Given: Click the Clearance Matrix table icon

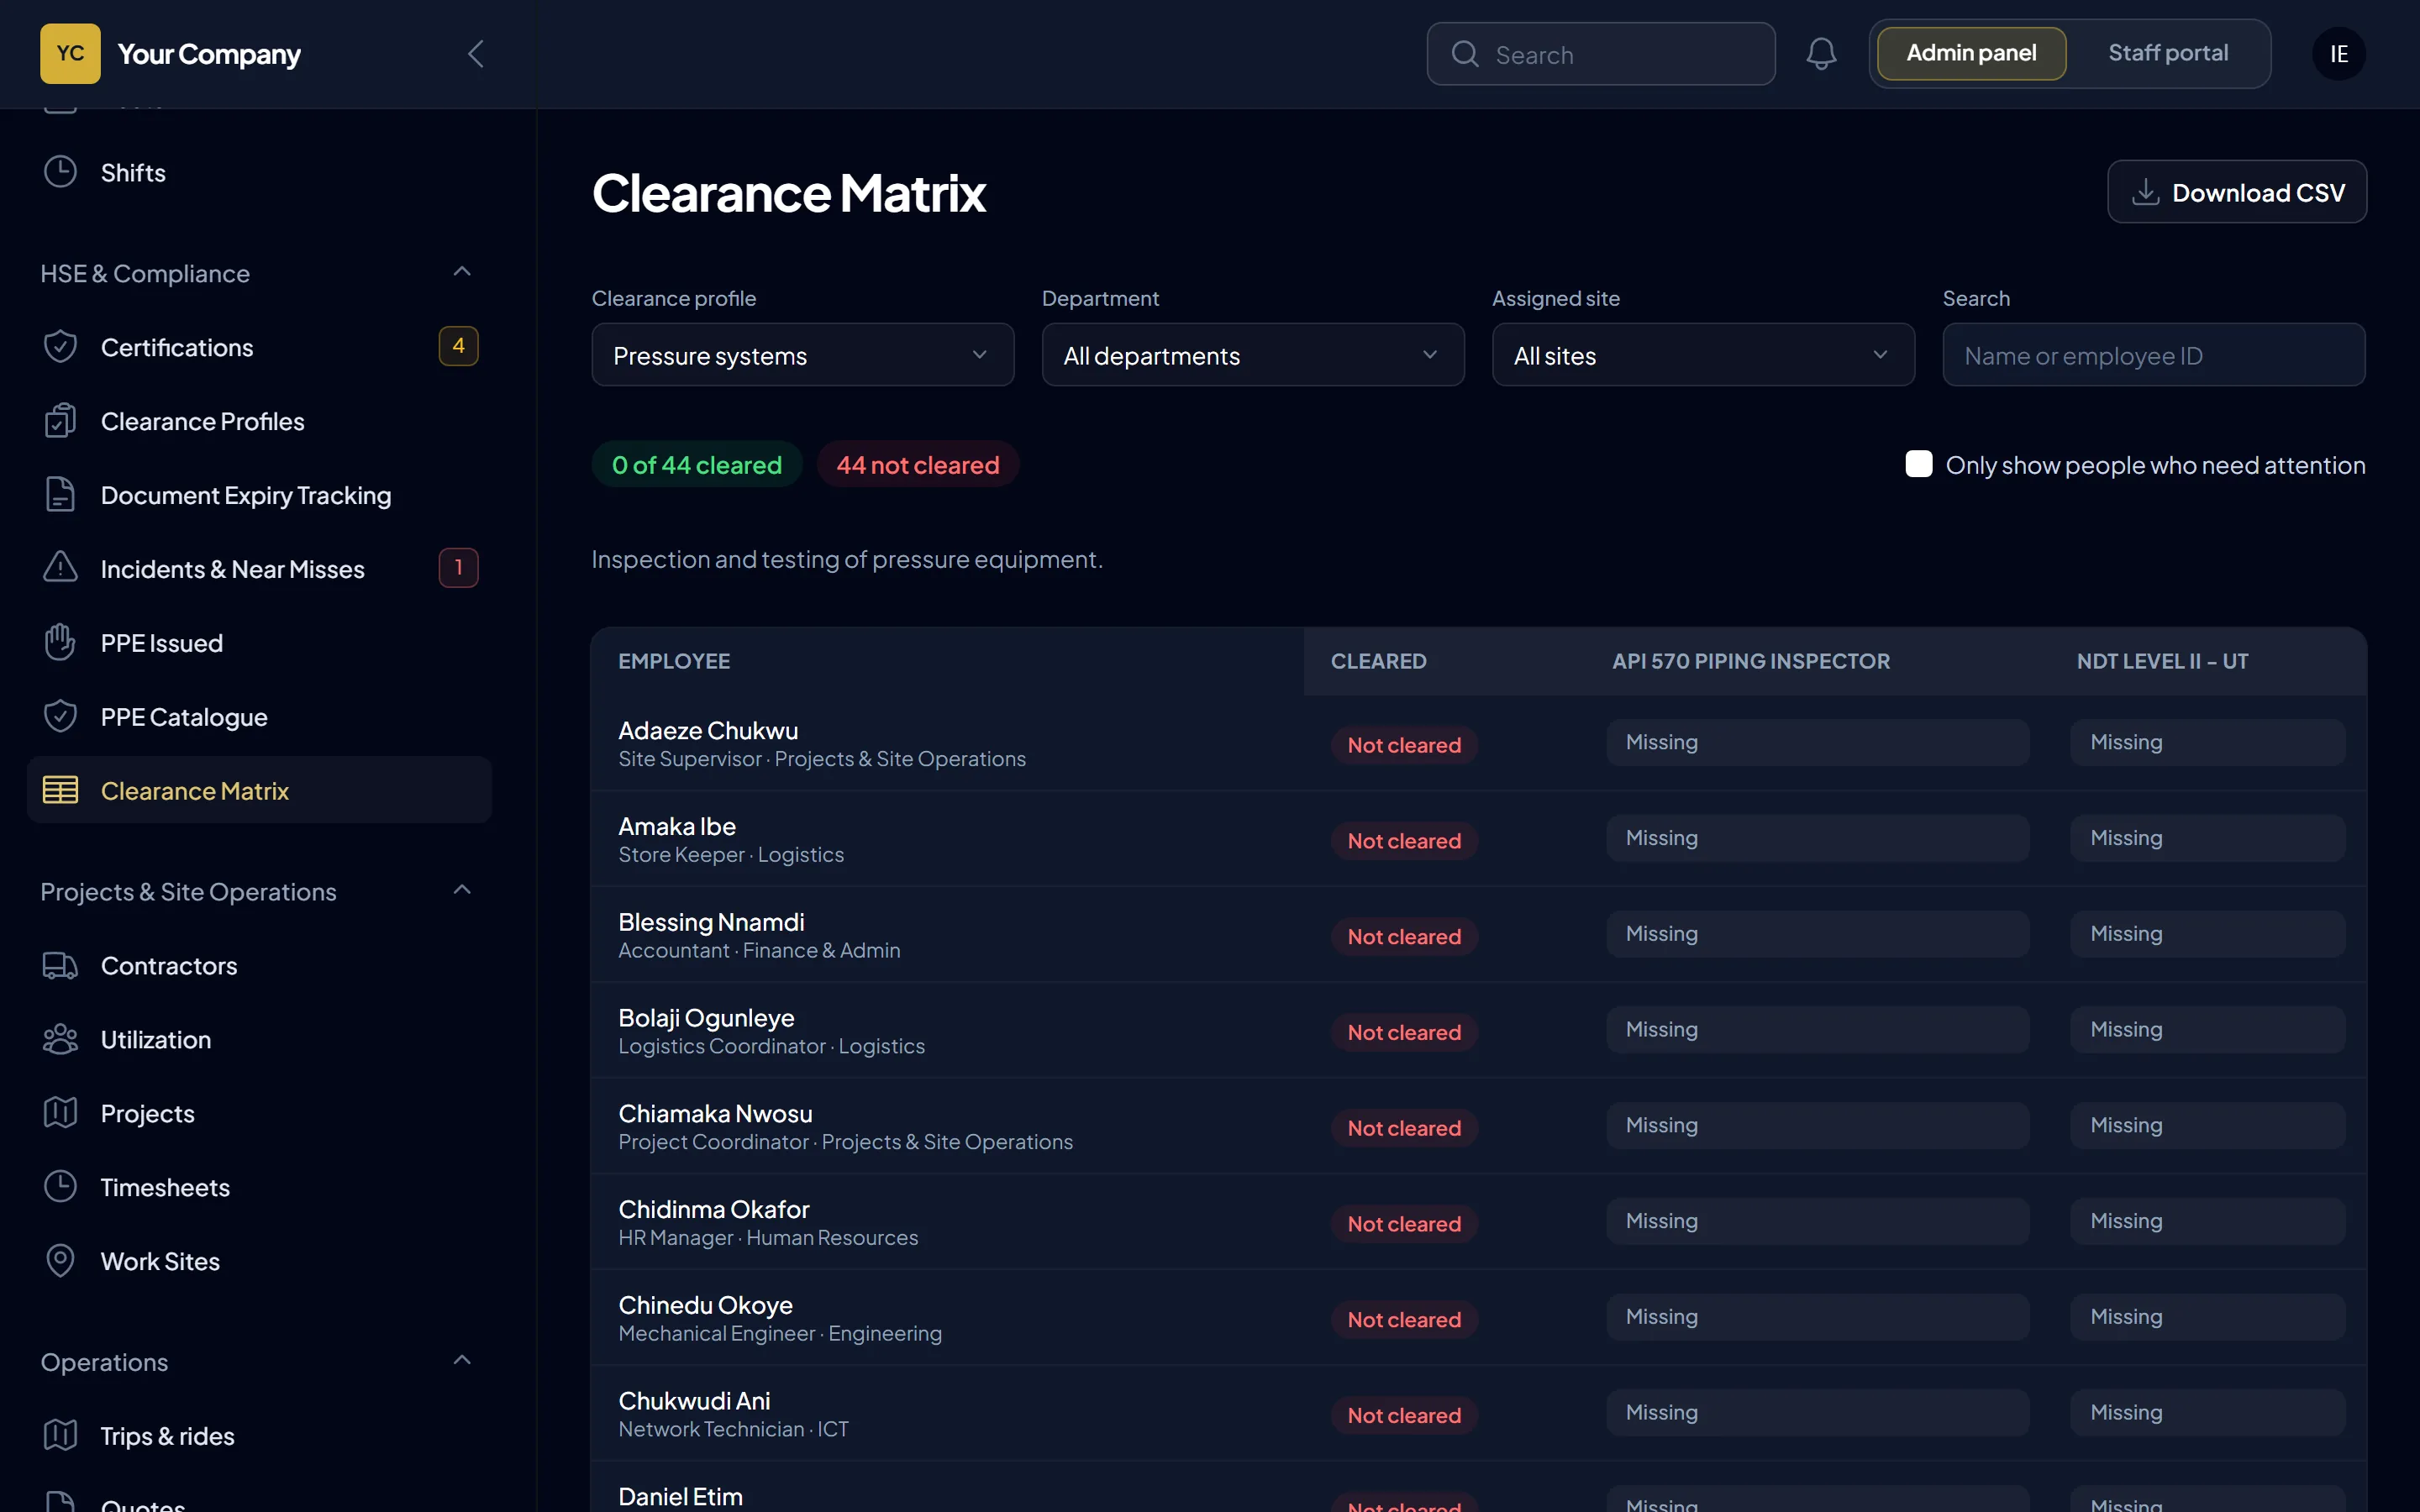Looking at the screenshot, I should (60, 790).
